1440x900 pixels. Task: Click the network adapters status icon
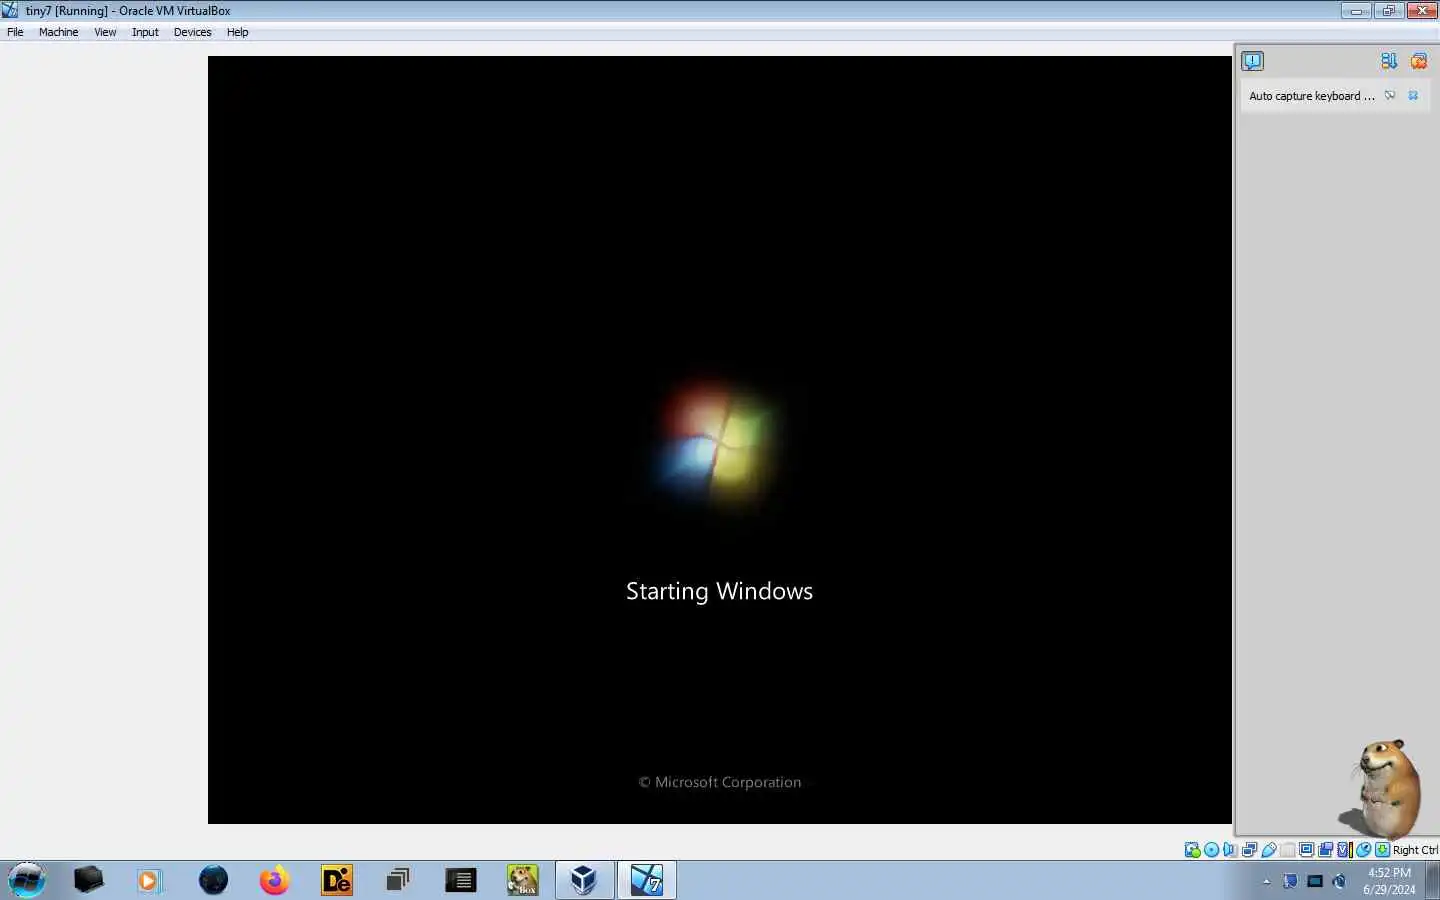pyautogui.click(x=1249, y=850)
